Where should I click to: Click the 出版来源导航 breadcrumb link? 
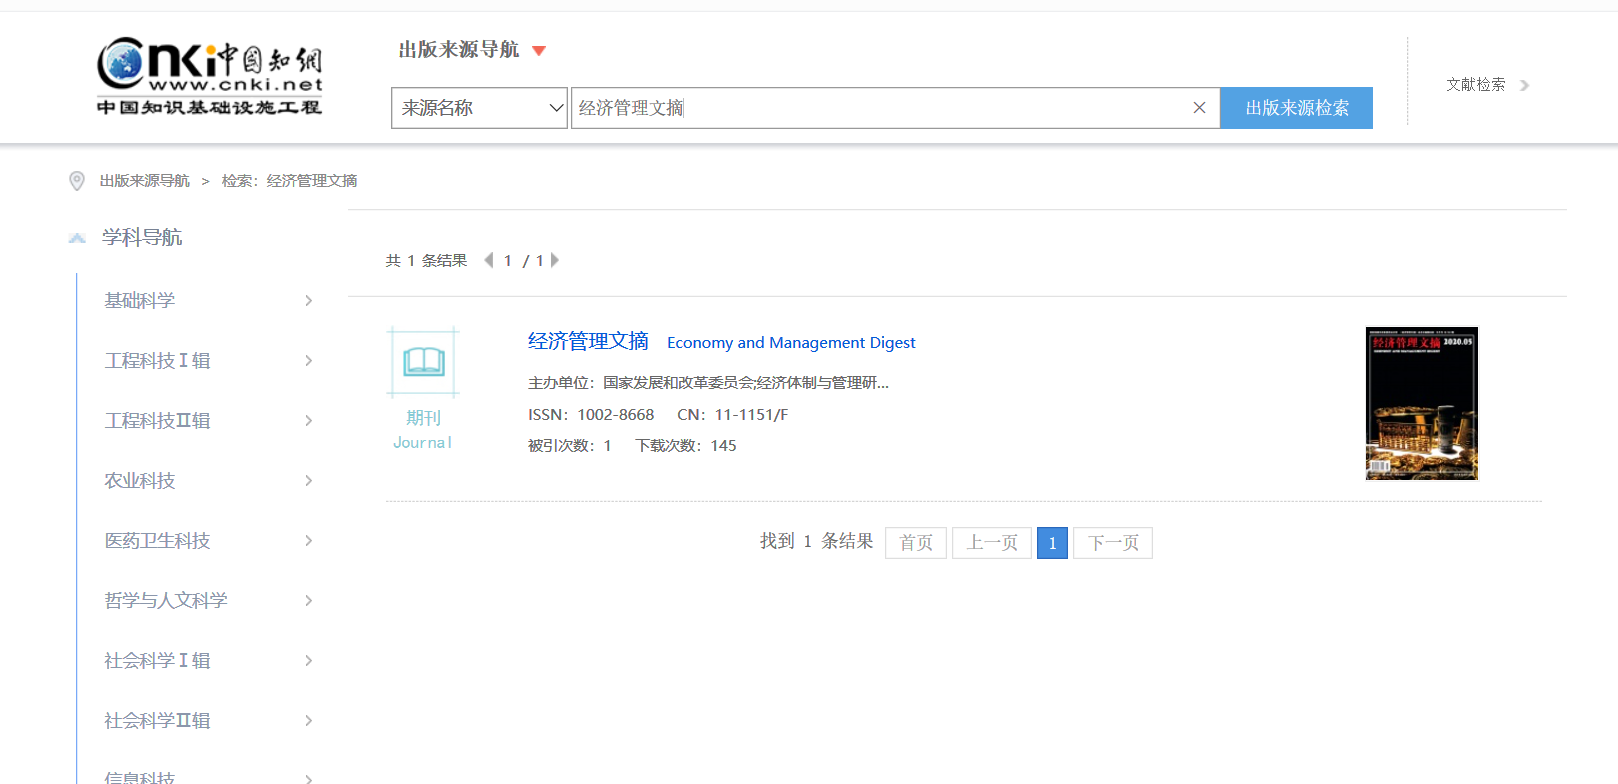click(145, 181)
